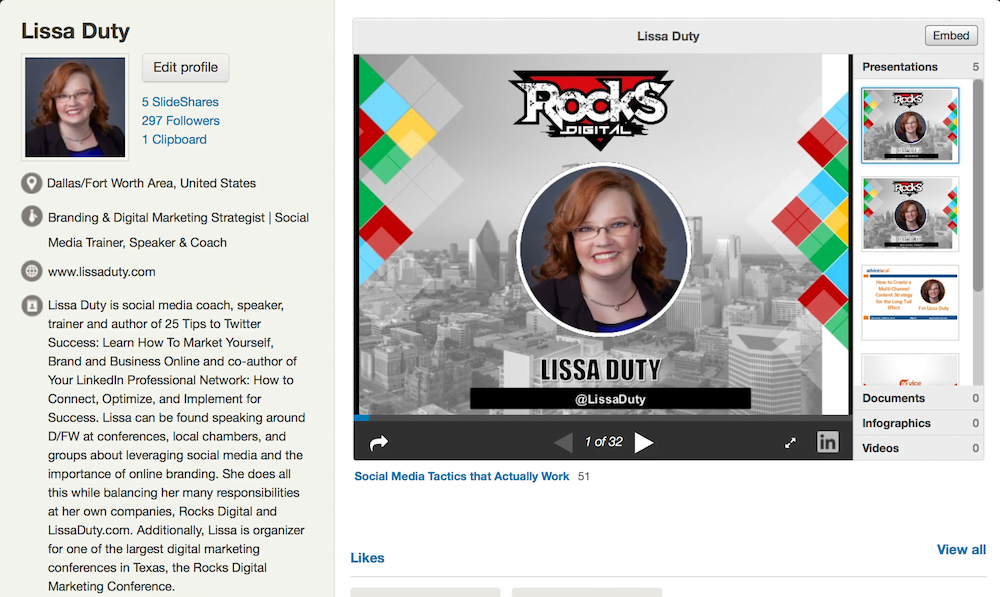Image resolution: width=1000 pixels, height=597 pixels.
Task: Select the Infographics section
Action: (918, 423)
